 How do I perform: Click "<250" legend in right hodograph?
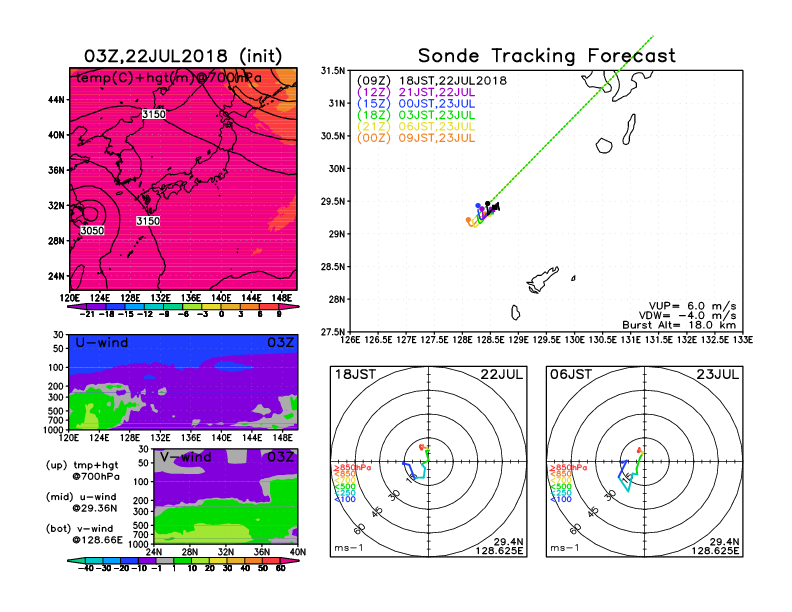point(561,493)
